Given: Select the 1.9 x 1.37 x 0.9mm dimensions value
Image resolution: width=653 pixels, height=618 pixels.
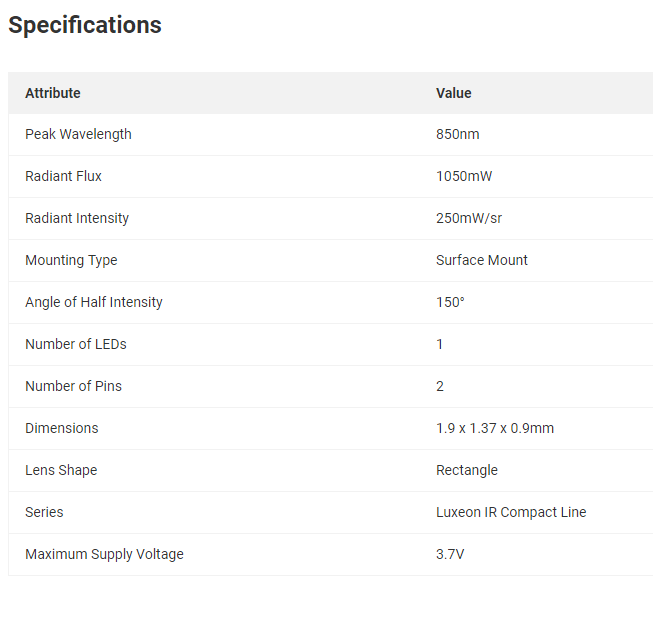Looking at the screenshot, I should click(495, 428).
